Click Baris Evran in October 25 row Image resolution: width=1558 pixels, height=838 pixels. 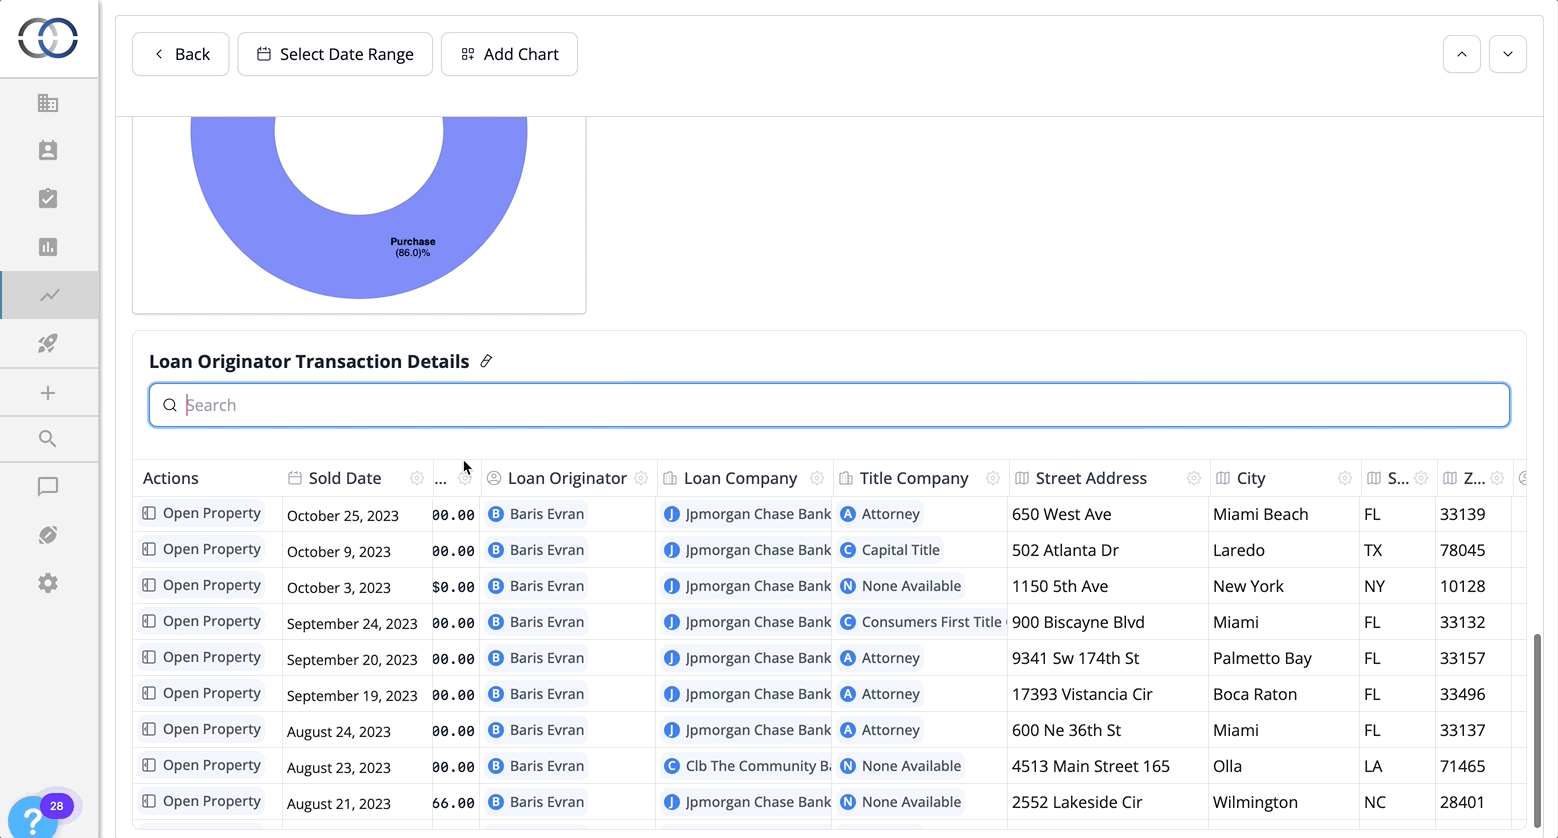pos(536,514)
